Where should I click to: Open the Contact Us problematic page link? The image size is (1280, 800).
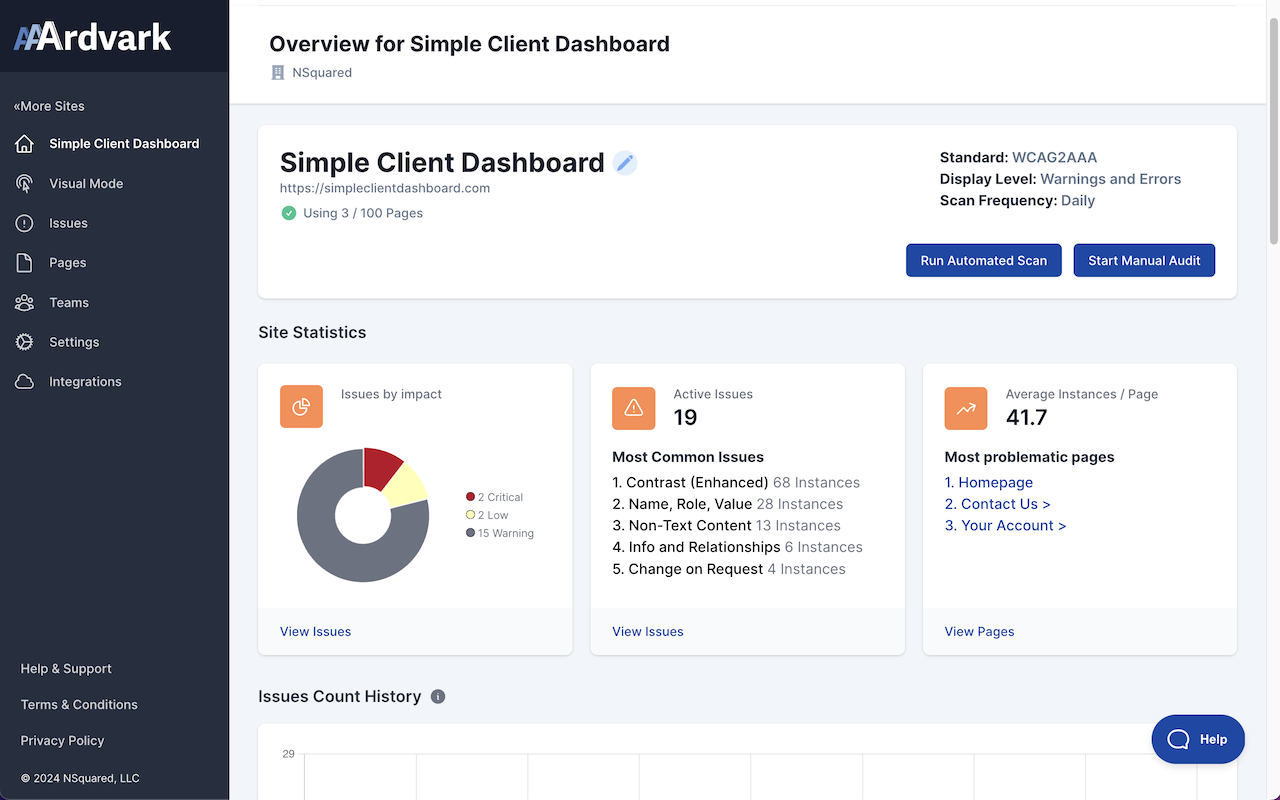pyautogui.click(x=998, y=504)
